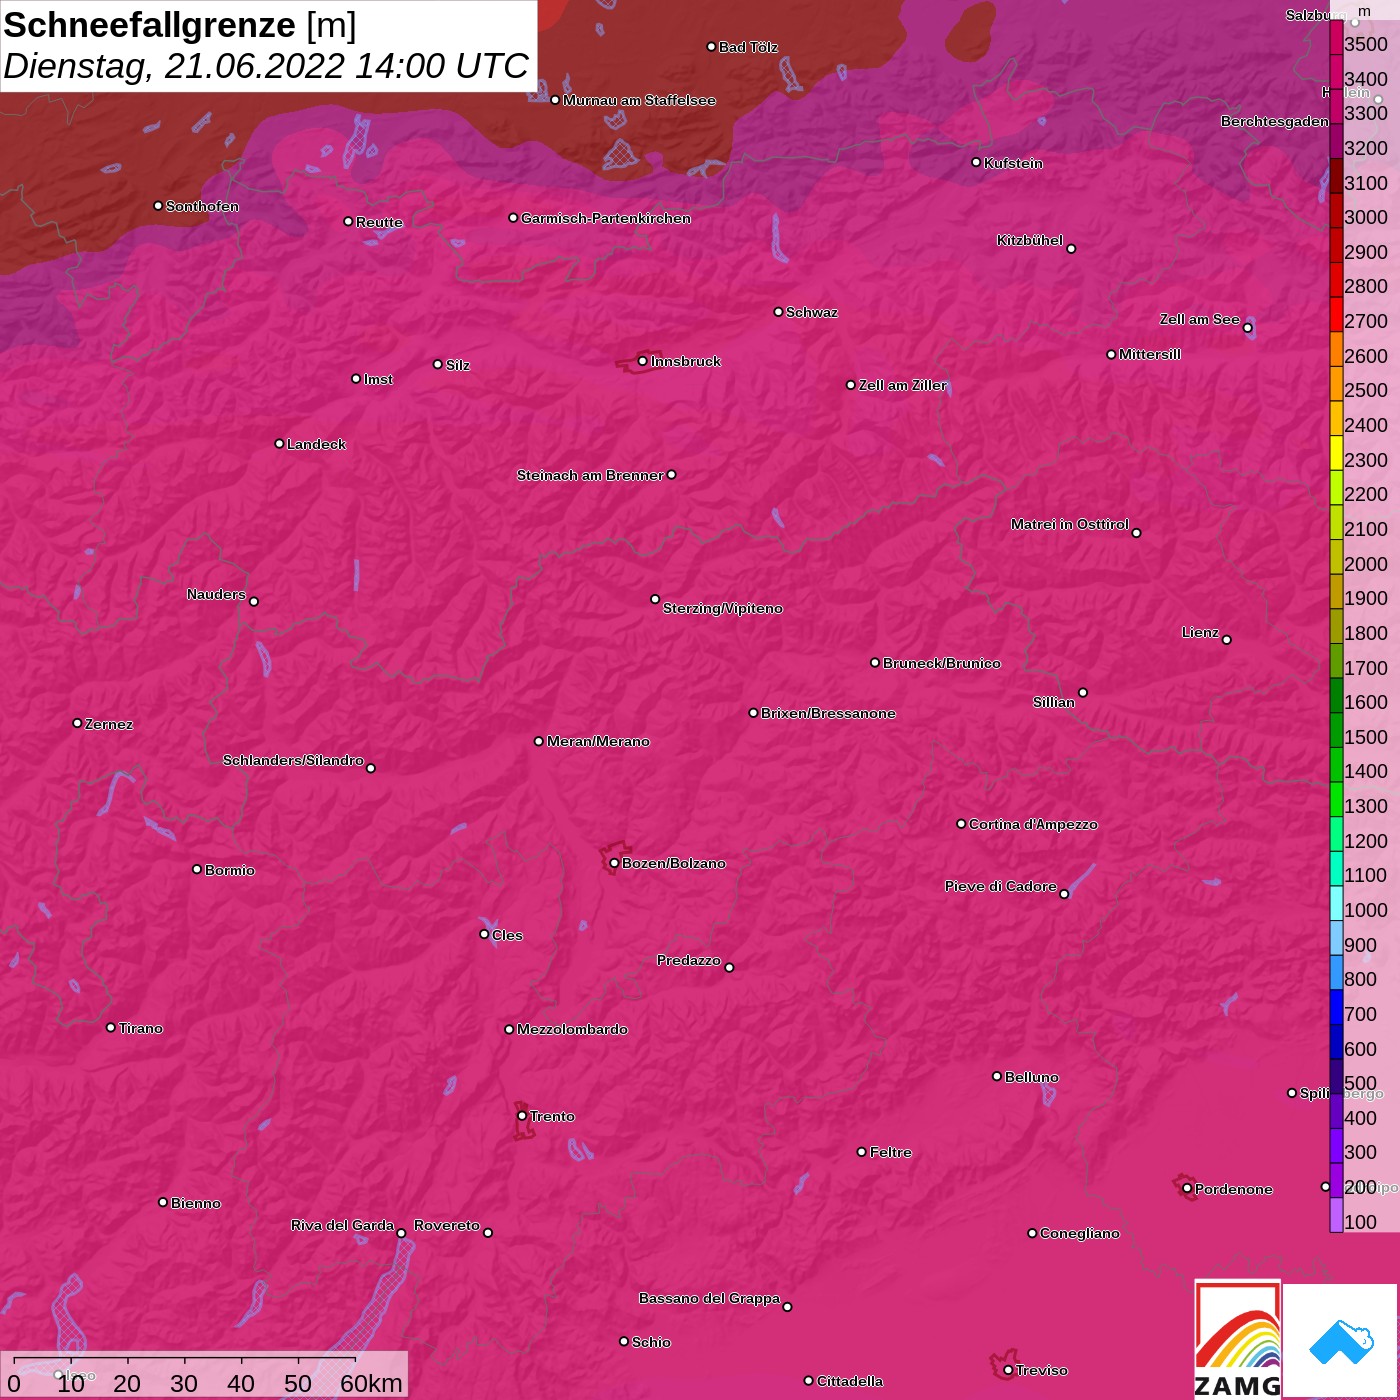Image resolution: width=1400 pixels, height=1400 pixels.
Task: Click on the Kufstein label
Action: [x=1013, y=163]
